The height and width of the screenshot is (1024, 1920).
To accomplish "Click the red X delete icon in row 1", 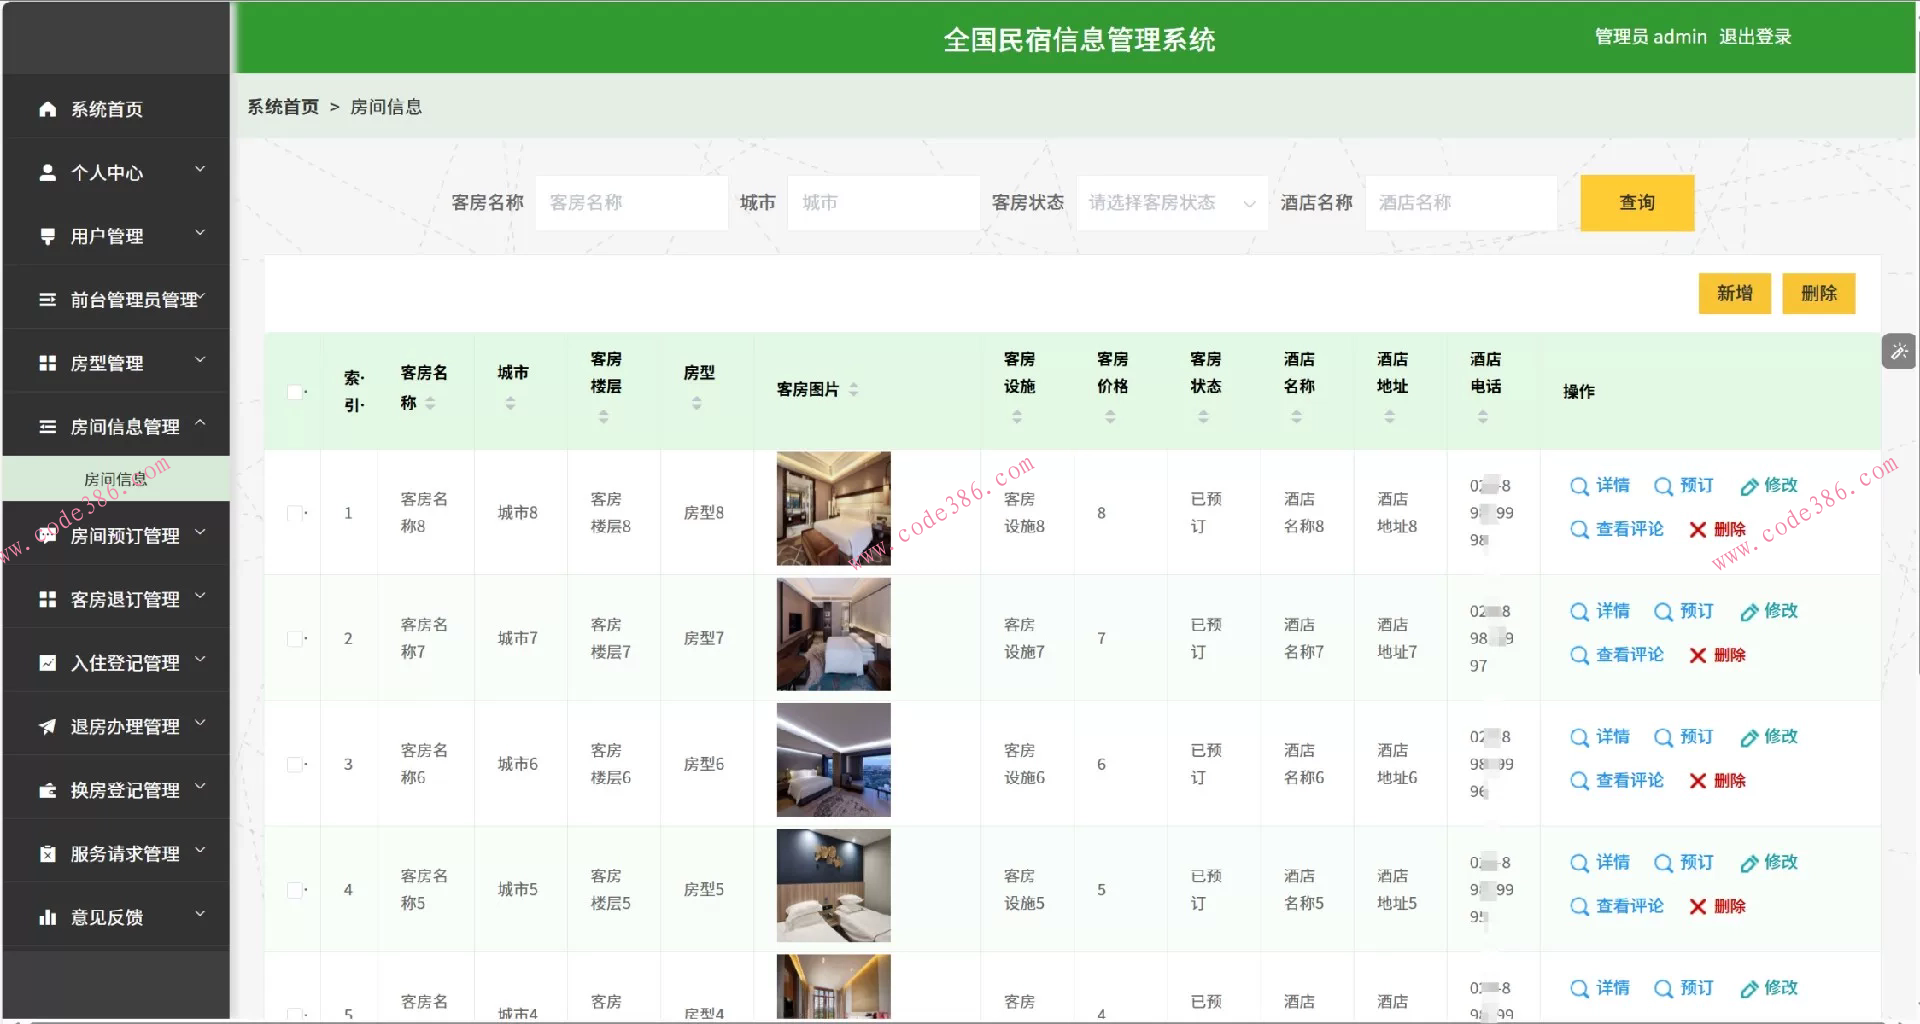I will 1697,529.
